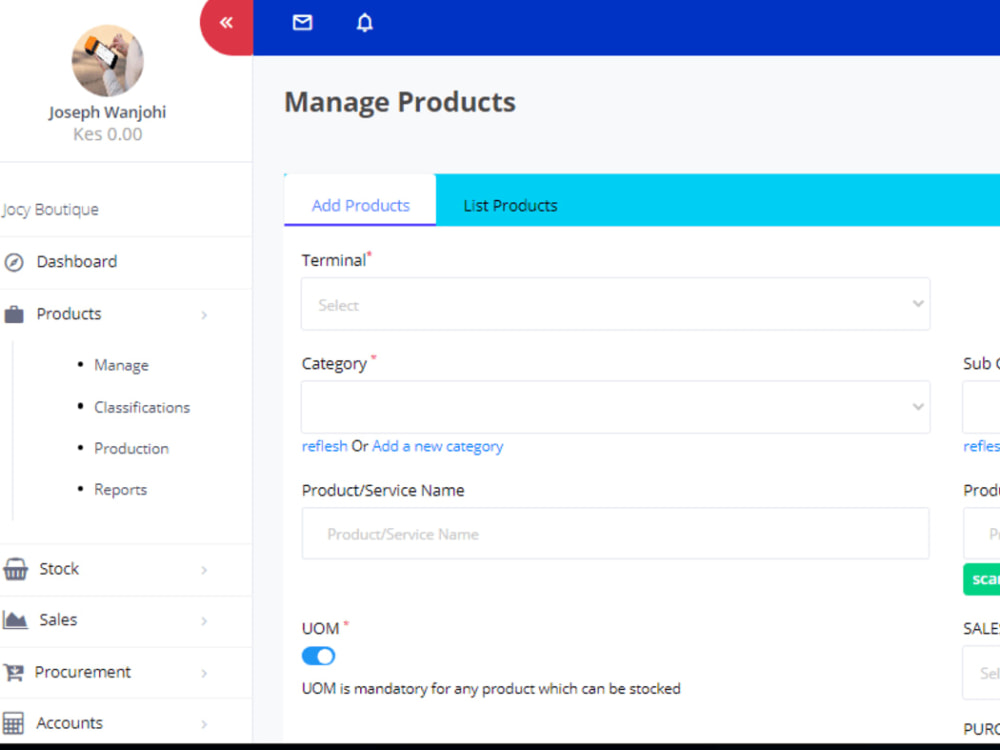The width and height of the screenshot is (1000, 750).
Task: Click the Procurement cart icon
Action: pos(13,672)
